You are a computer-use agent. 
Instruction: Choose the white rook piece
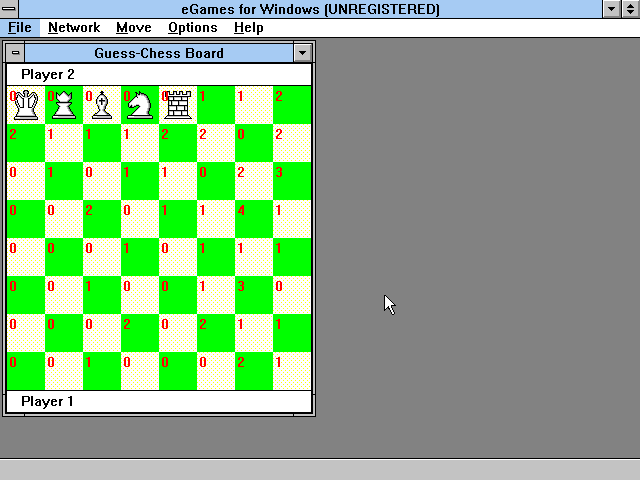point(178,104)
